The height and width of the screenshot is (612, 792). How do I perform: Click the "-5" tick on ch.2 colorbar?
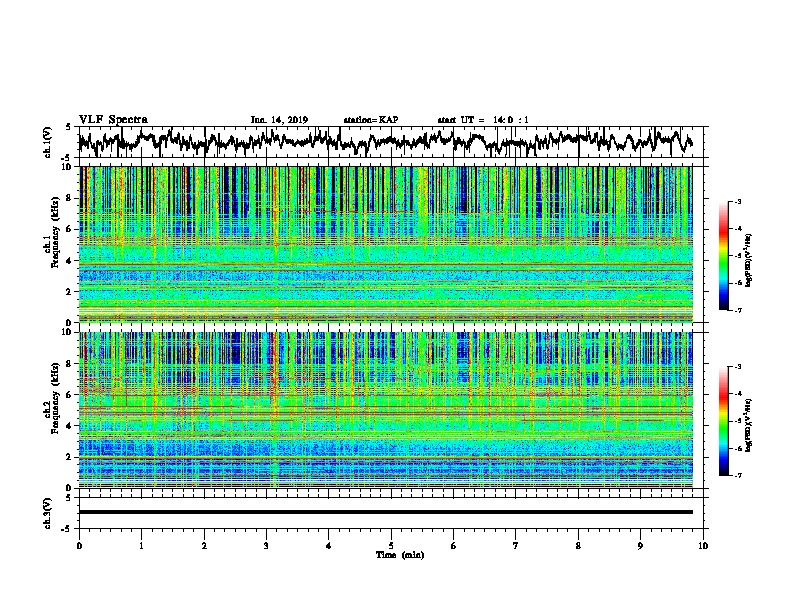[738, 421]
